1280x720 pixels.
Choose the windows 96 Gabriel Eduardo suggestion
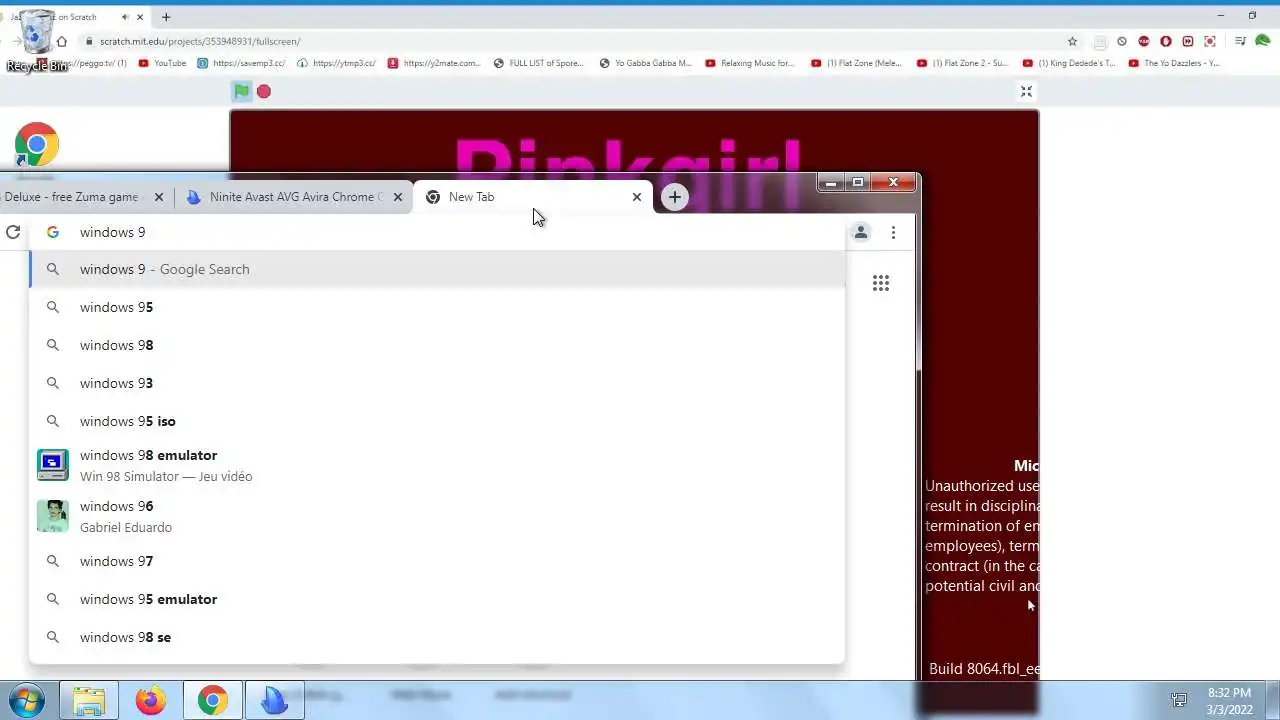tap(437, 516)
